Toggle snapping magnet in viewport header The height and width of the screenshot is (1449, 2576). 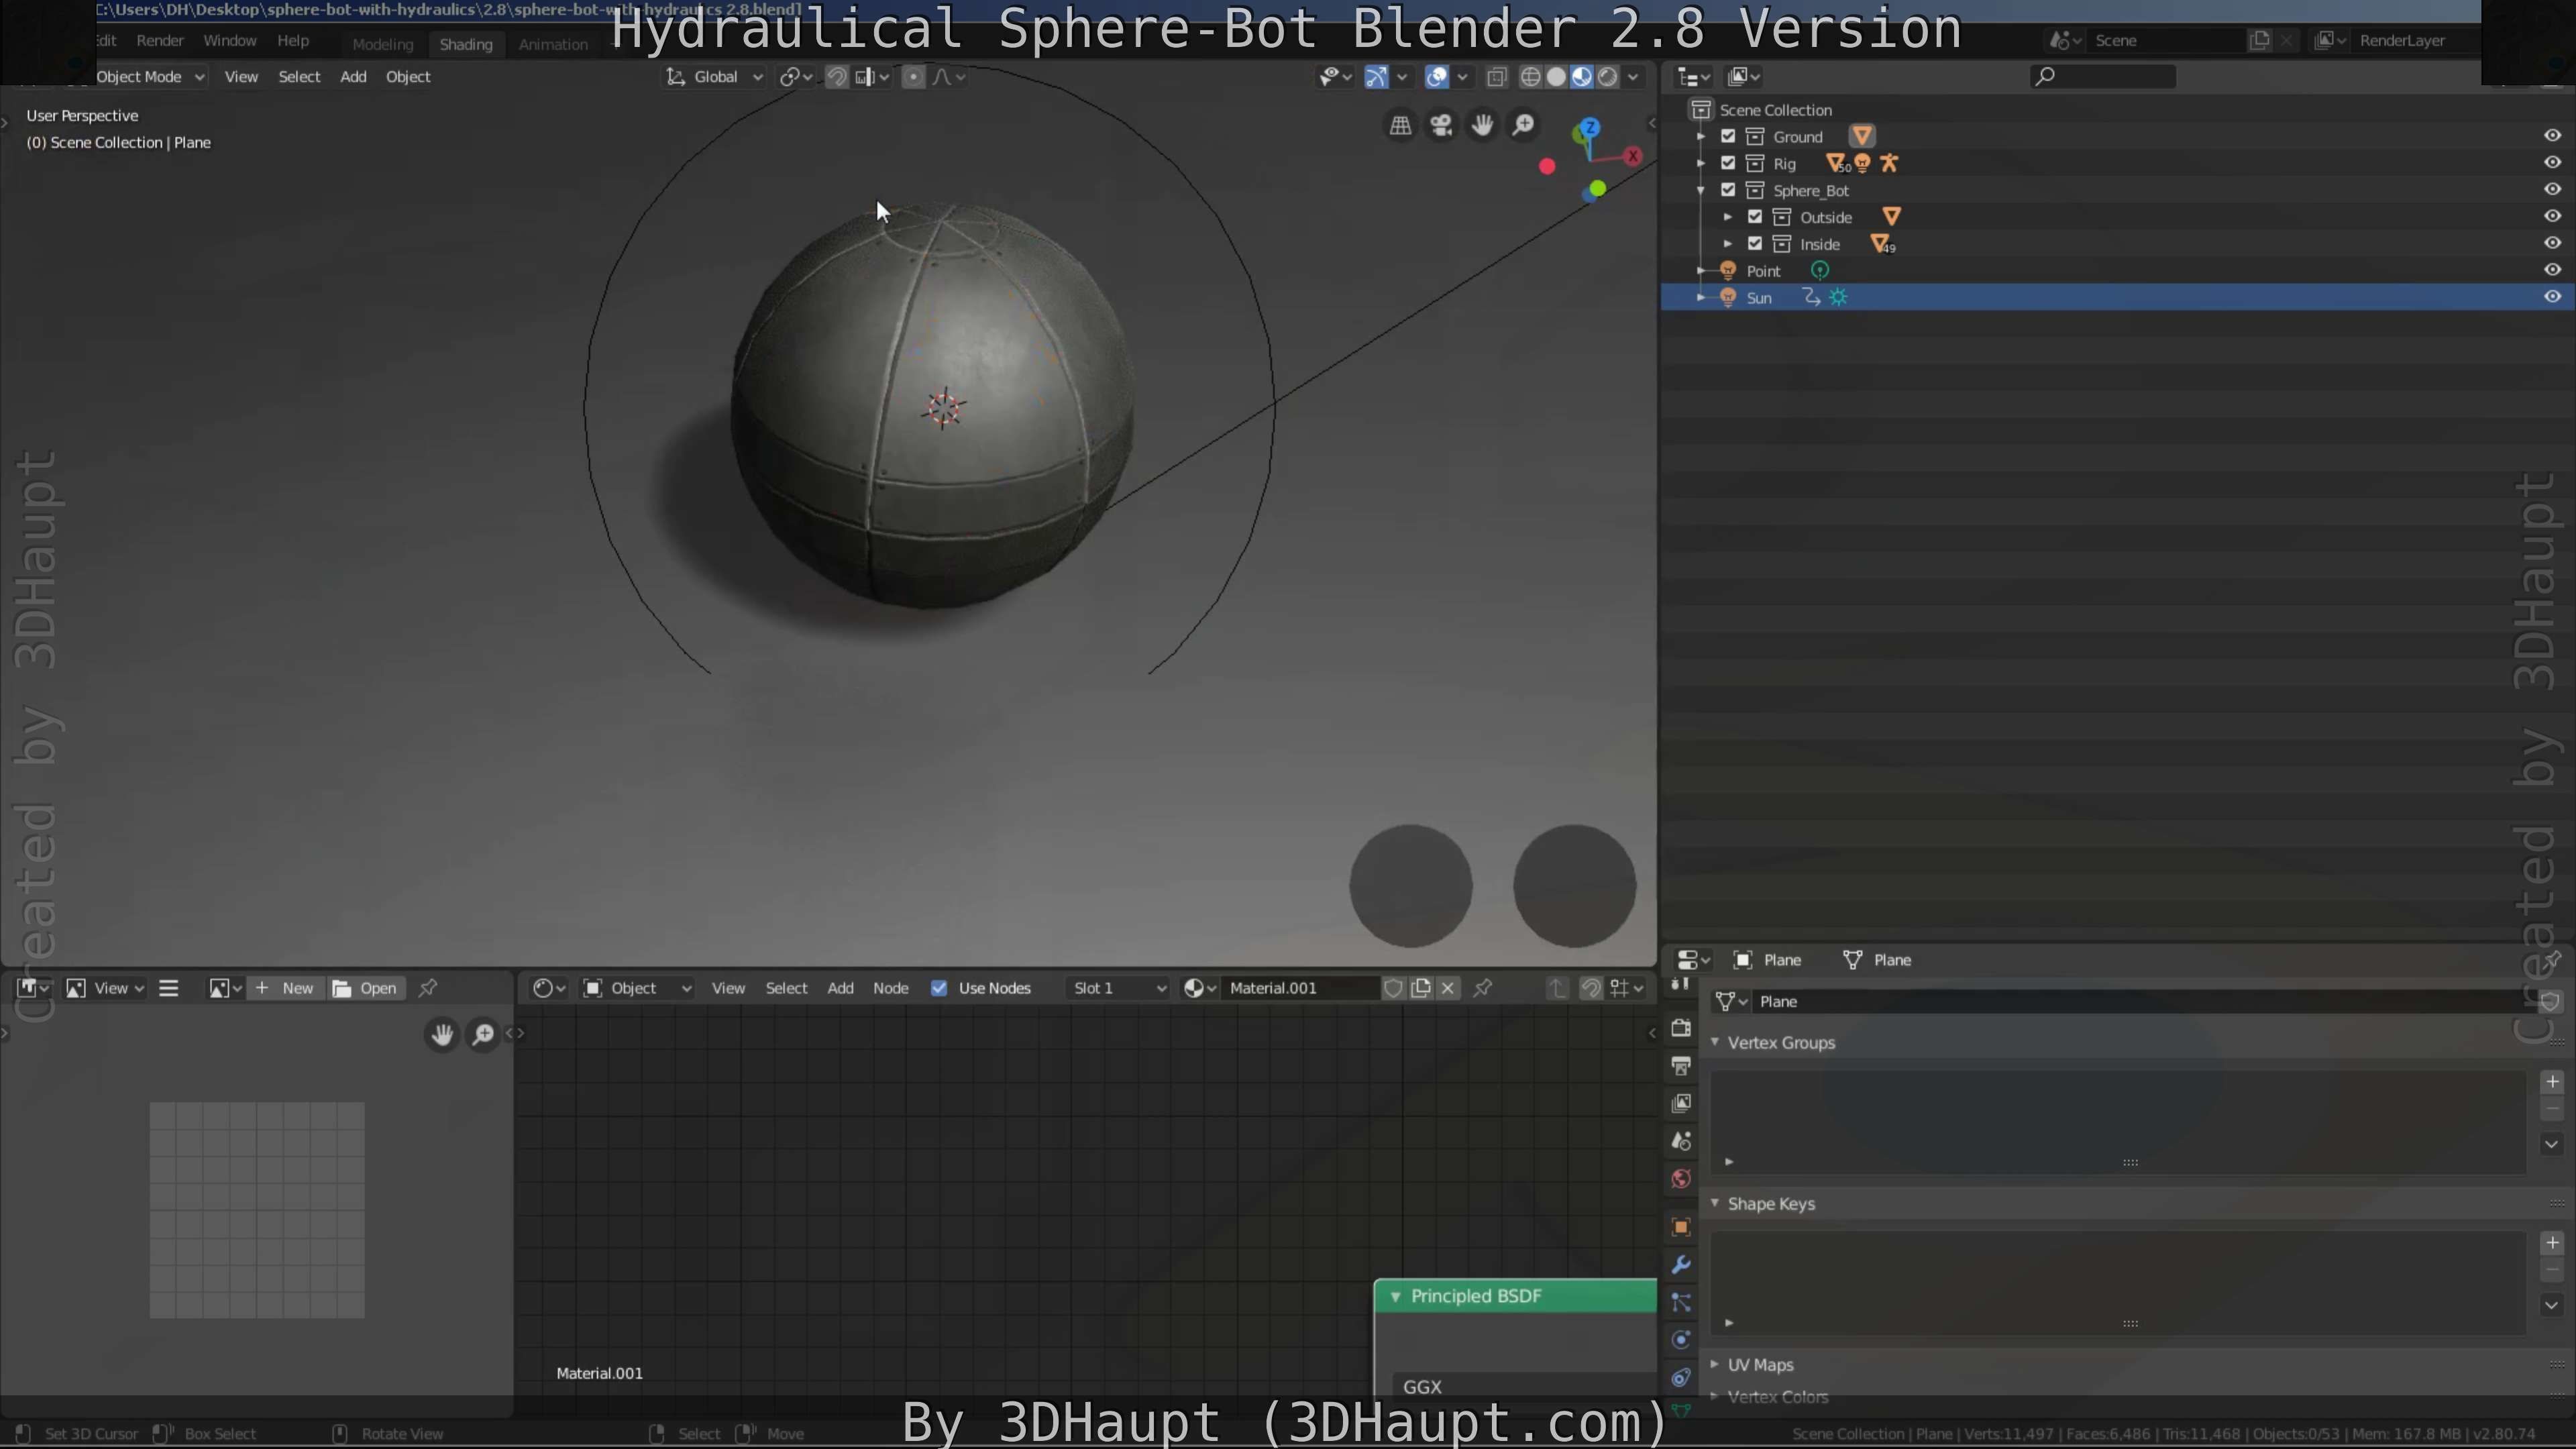837,77
